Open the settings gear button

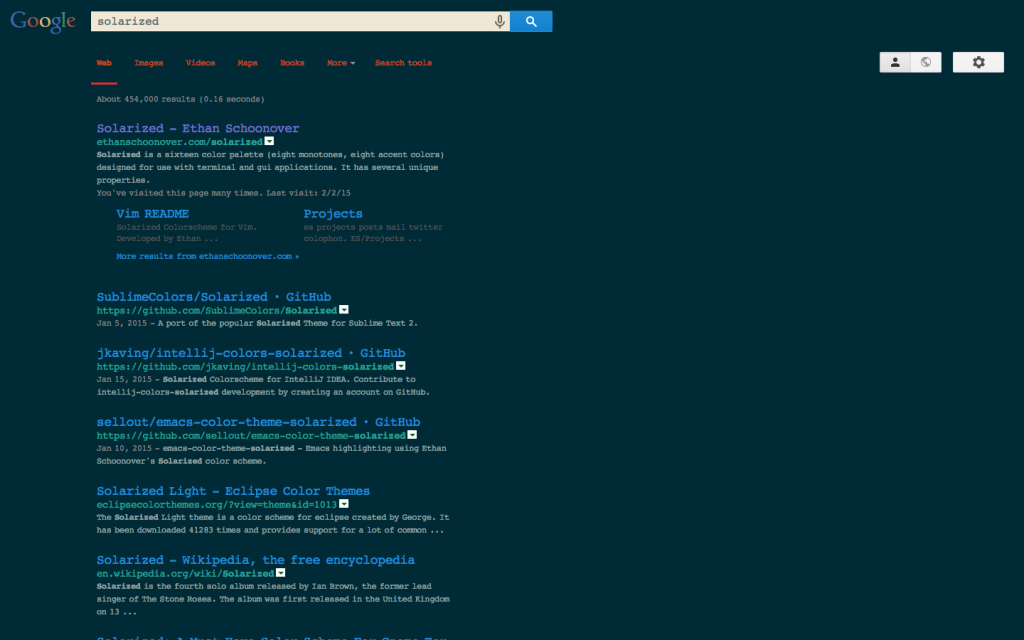978,62
